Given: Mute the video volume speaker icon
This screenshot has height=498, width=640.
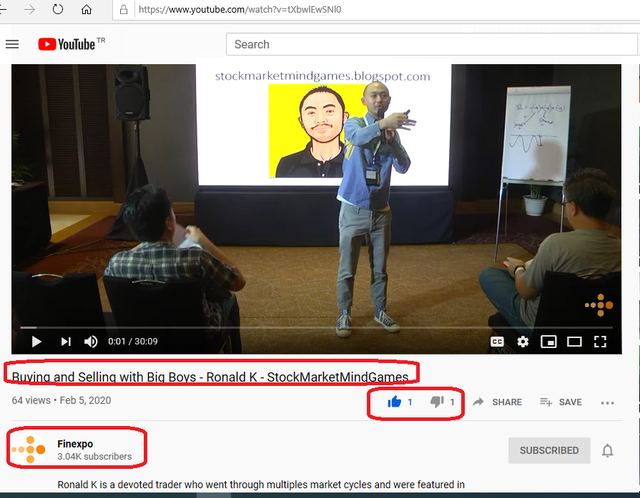Looking at the screenshot, I should [x=91, y=341].
